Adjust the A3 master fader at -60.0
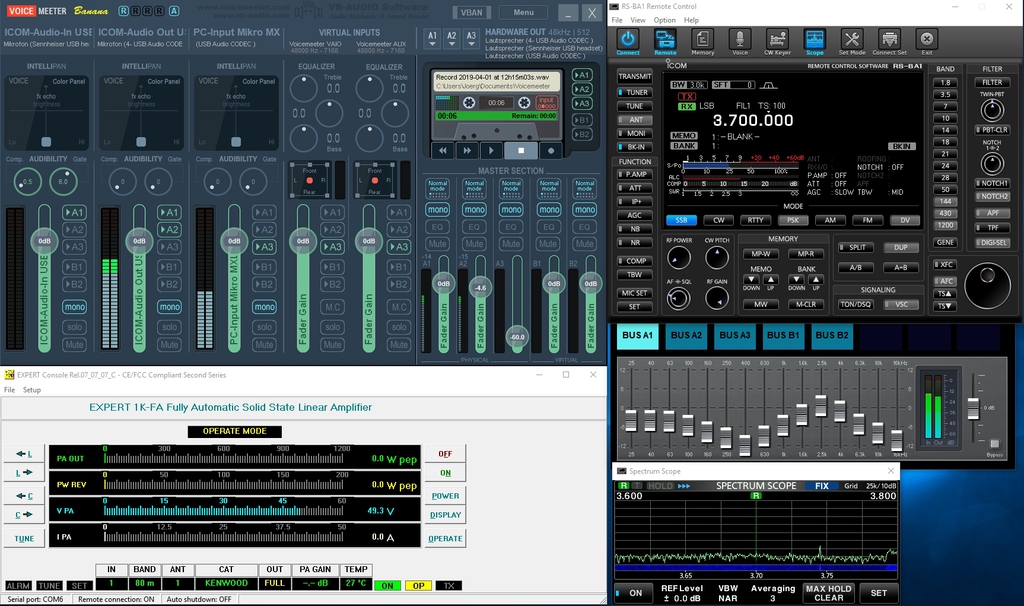Screen dimensions: 1024x606 (x=517, y=337)
